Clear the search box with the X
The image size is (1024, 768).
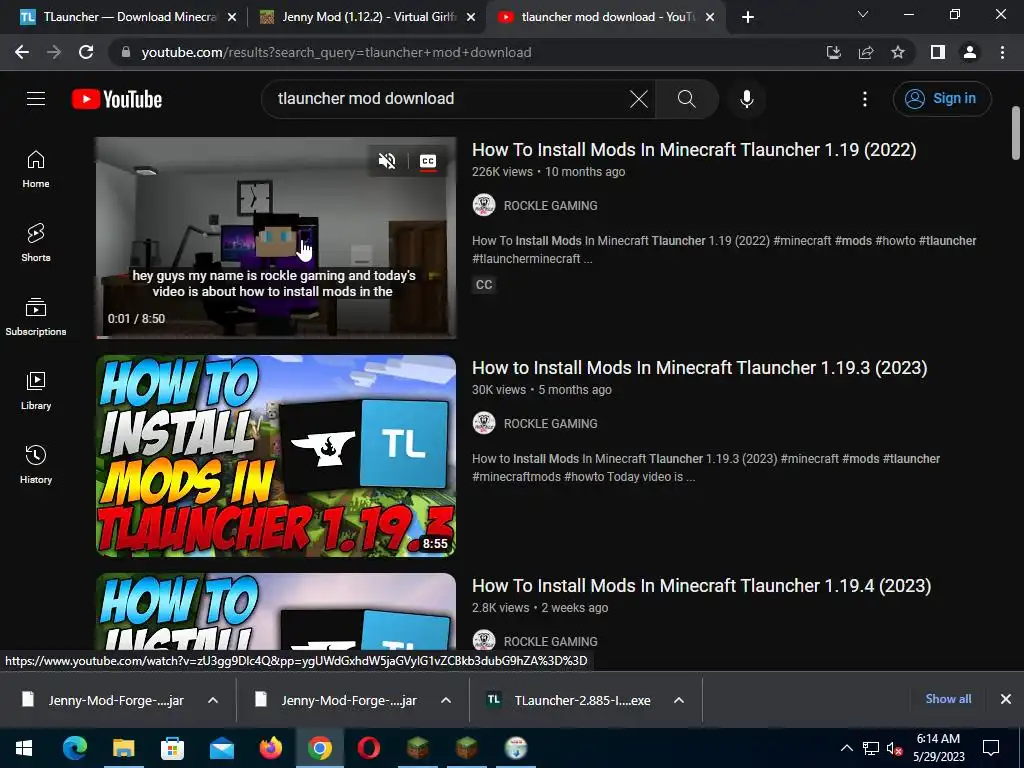click(x=639, y=99)
